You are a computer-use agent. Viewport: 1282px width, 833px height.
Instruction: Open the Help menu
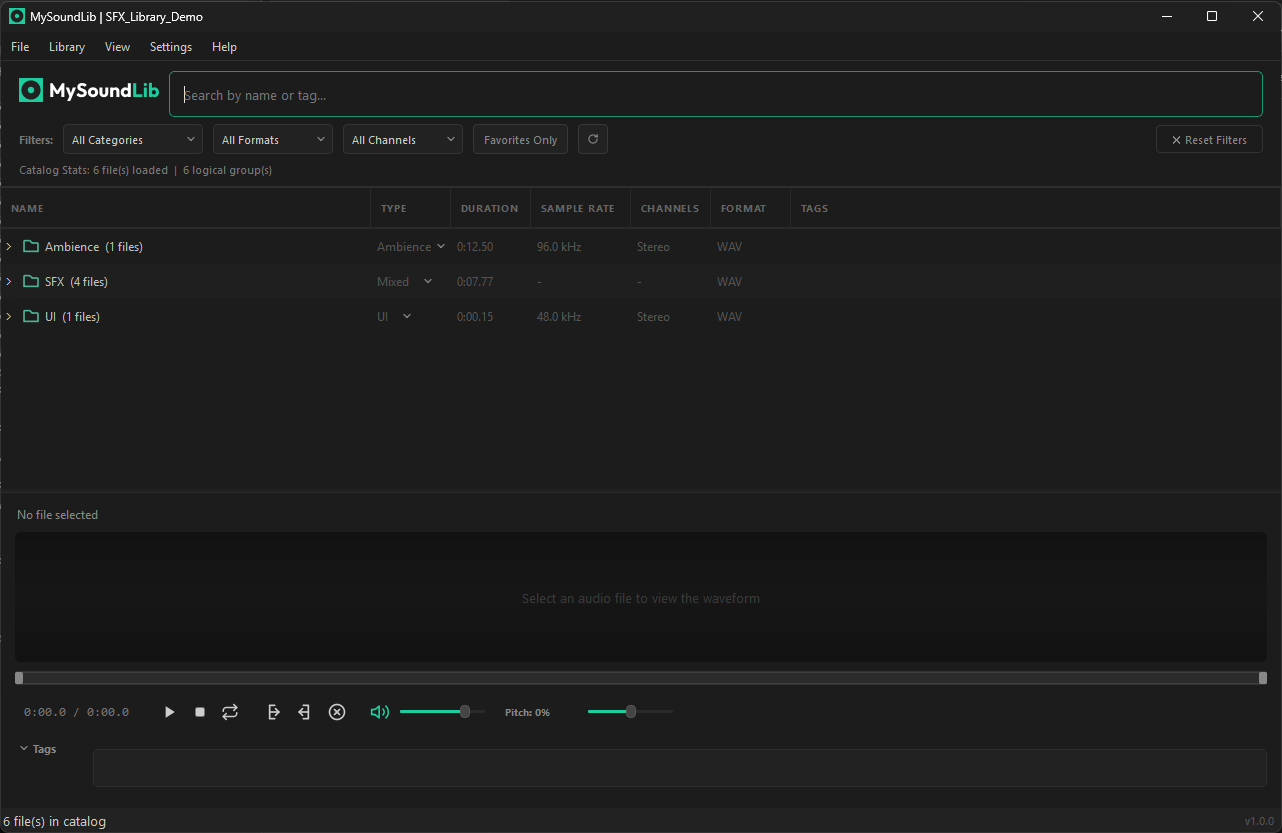pyautogui.click(x=224, y=47)
